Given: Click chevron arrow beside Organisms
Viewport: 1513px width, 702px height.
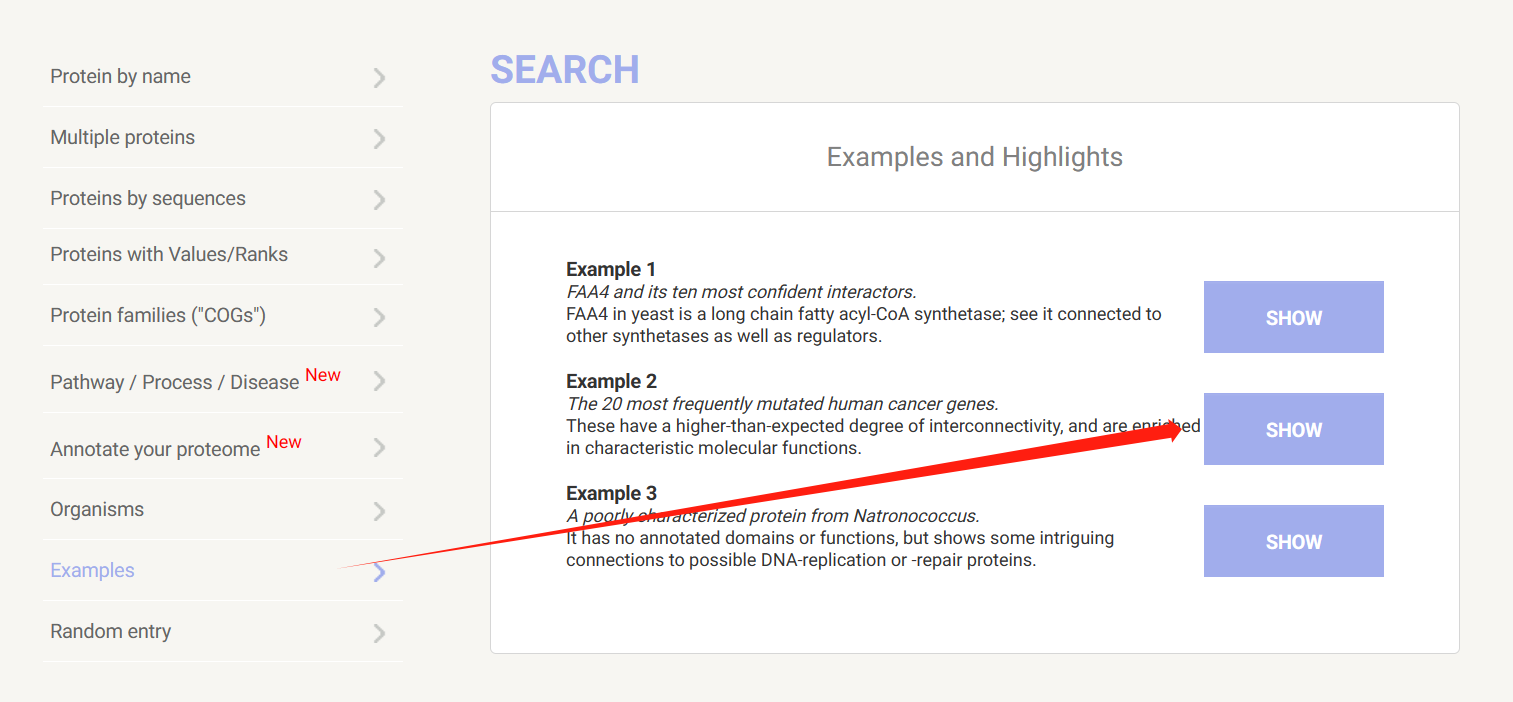Looking at the screenshot, I should 379,512.
